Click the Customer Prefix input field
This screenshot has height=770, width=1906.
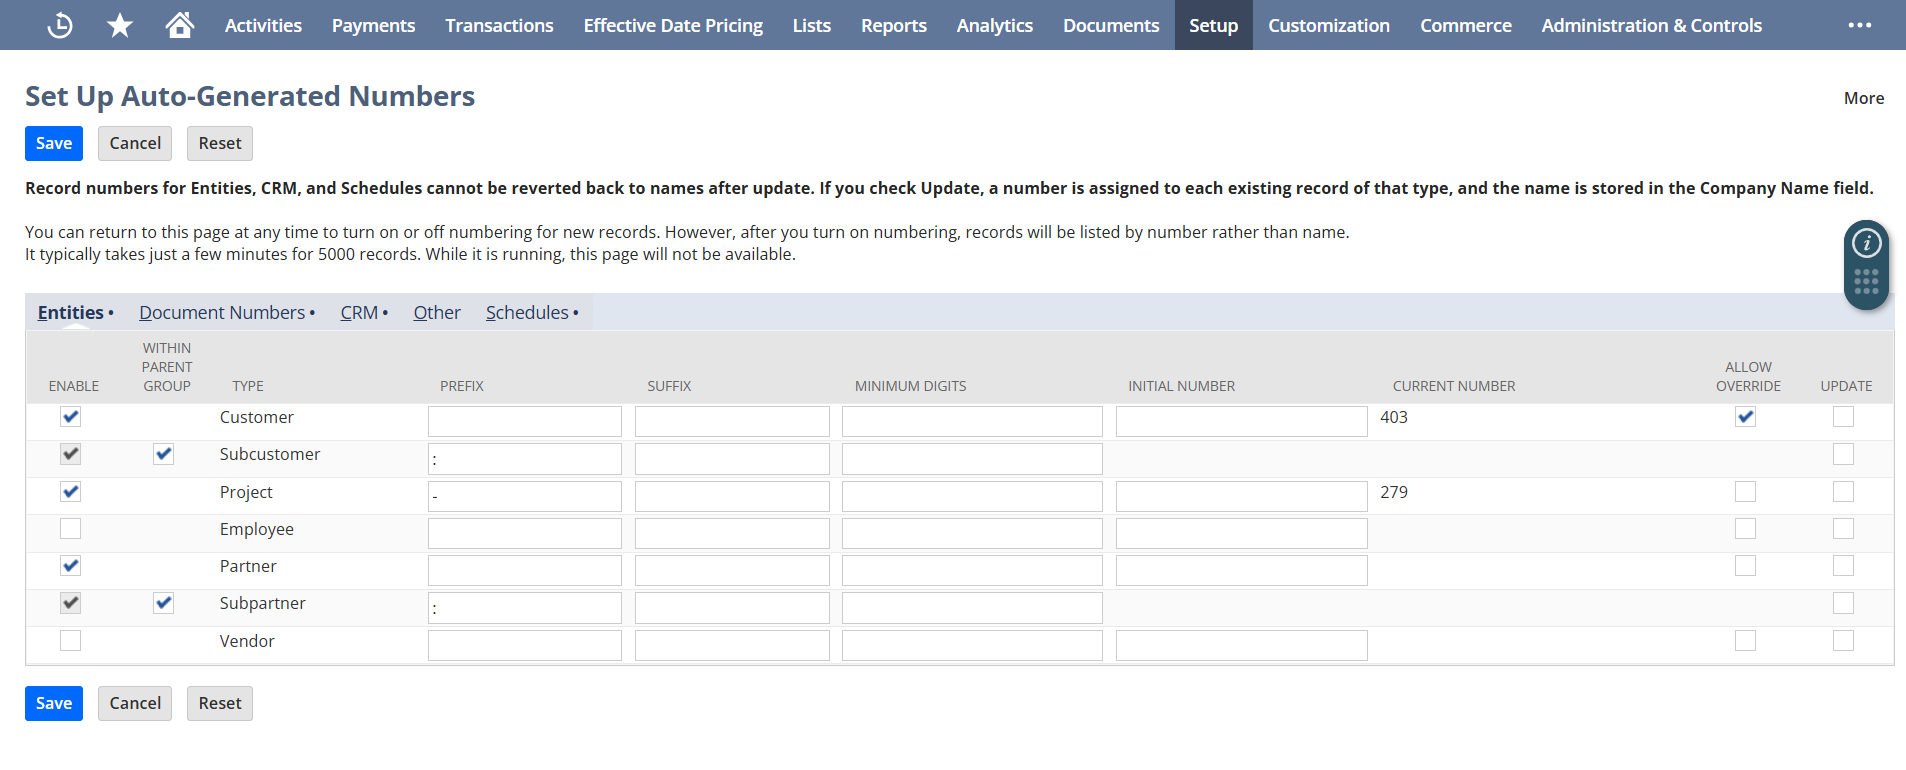[524, 421]
